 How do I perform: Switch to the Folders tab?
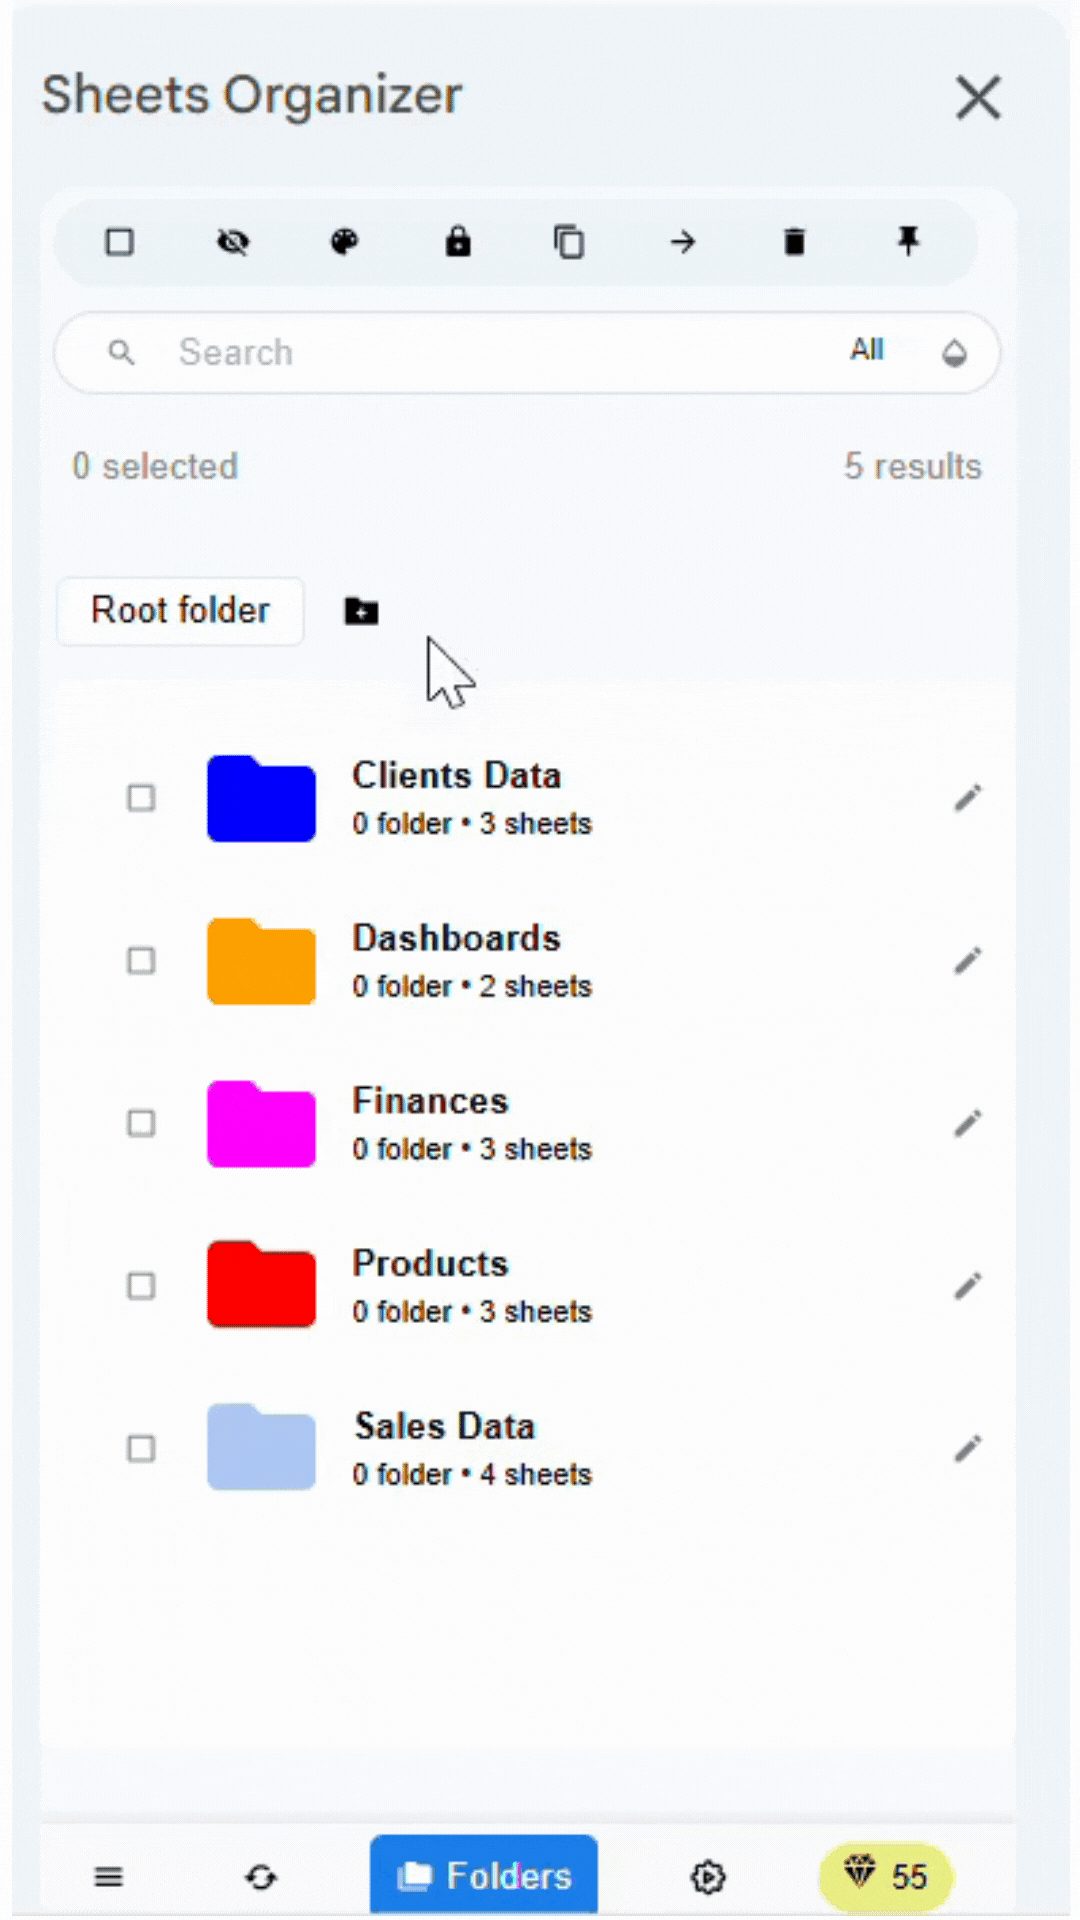(x=484, y=1875)
